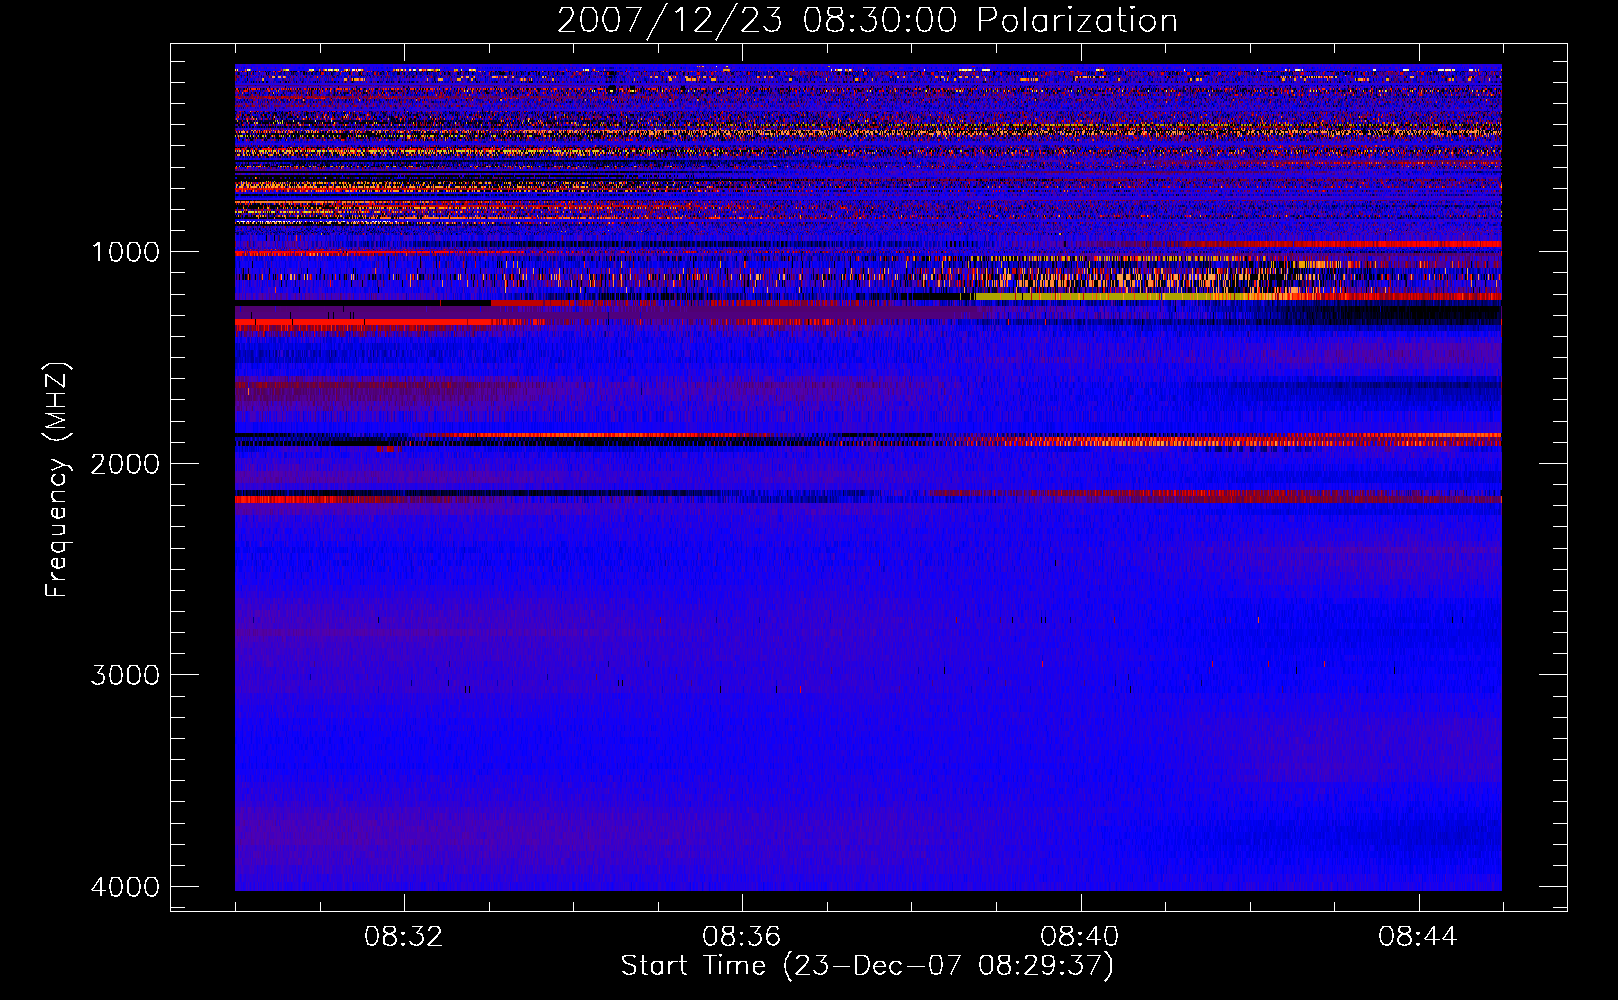Click the 3000 frequency tick label

125,675
